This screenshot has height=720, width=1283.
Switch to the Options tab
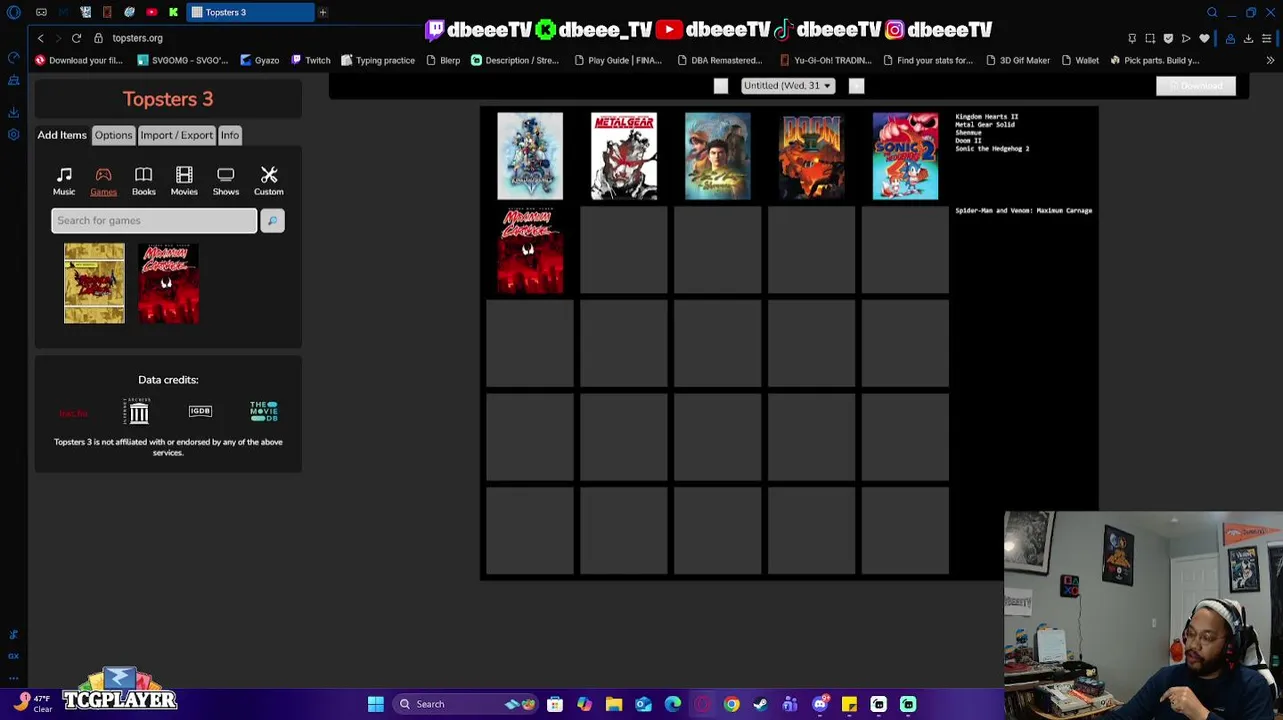click(113, 135)
